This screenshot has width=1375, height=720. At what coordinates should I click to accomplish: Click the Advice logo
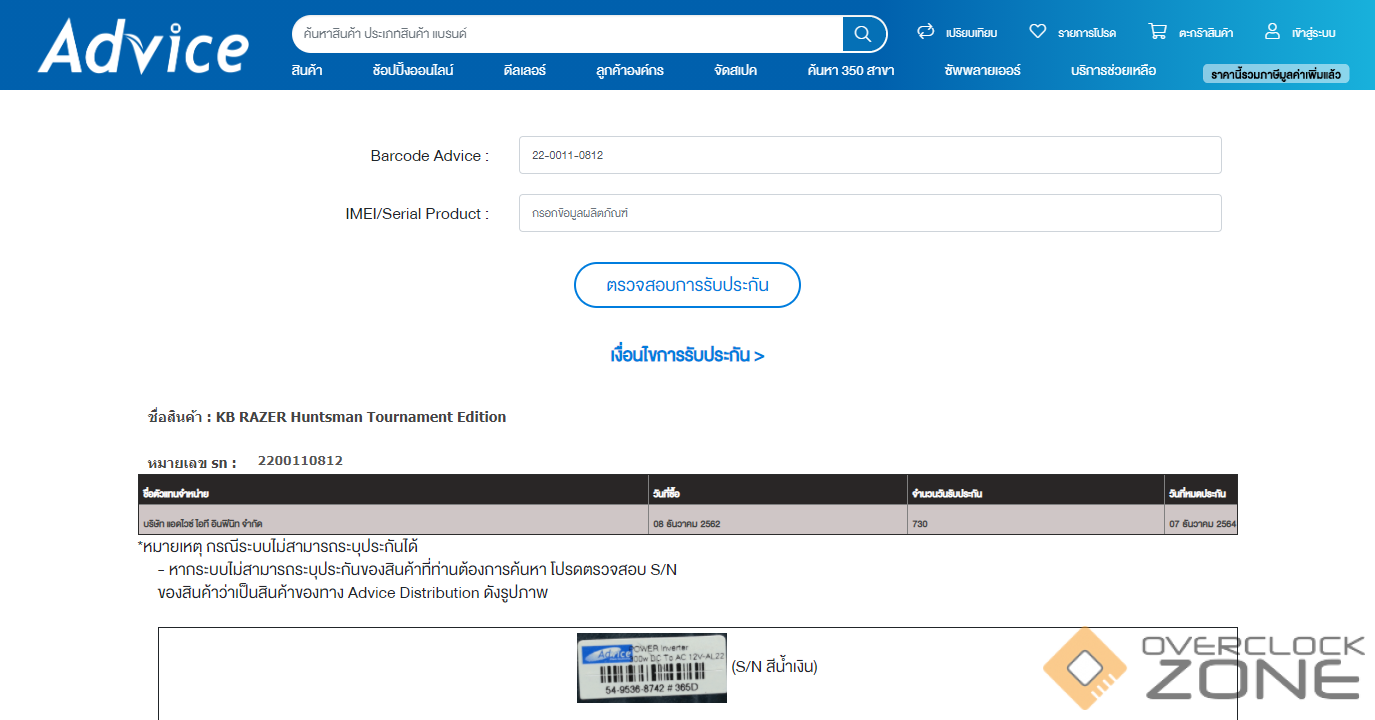143,46
